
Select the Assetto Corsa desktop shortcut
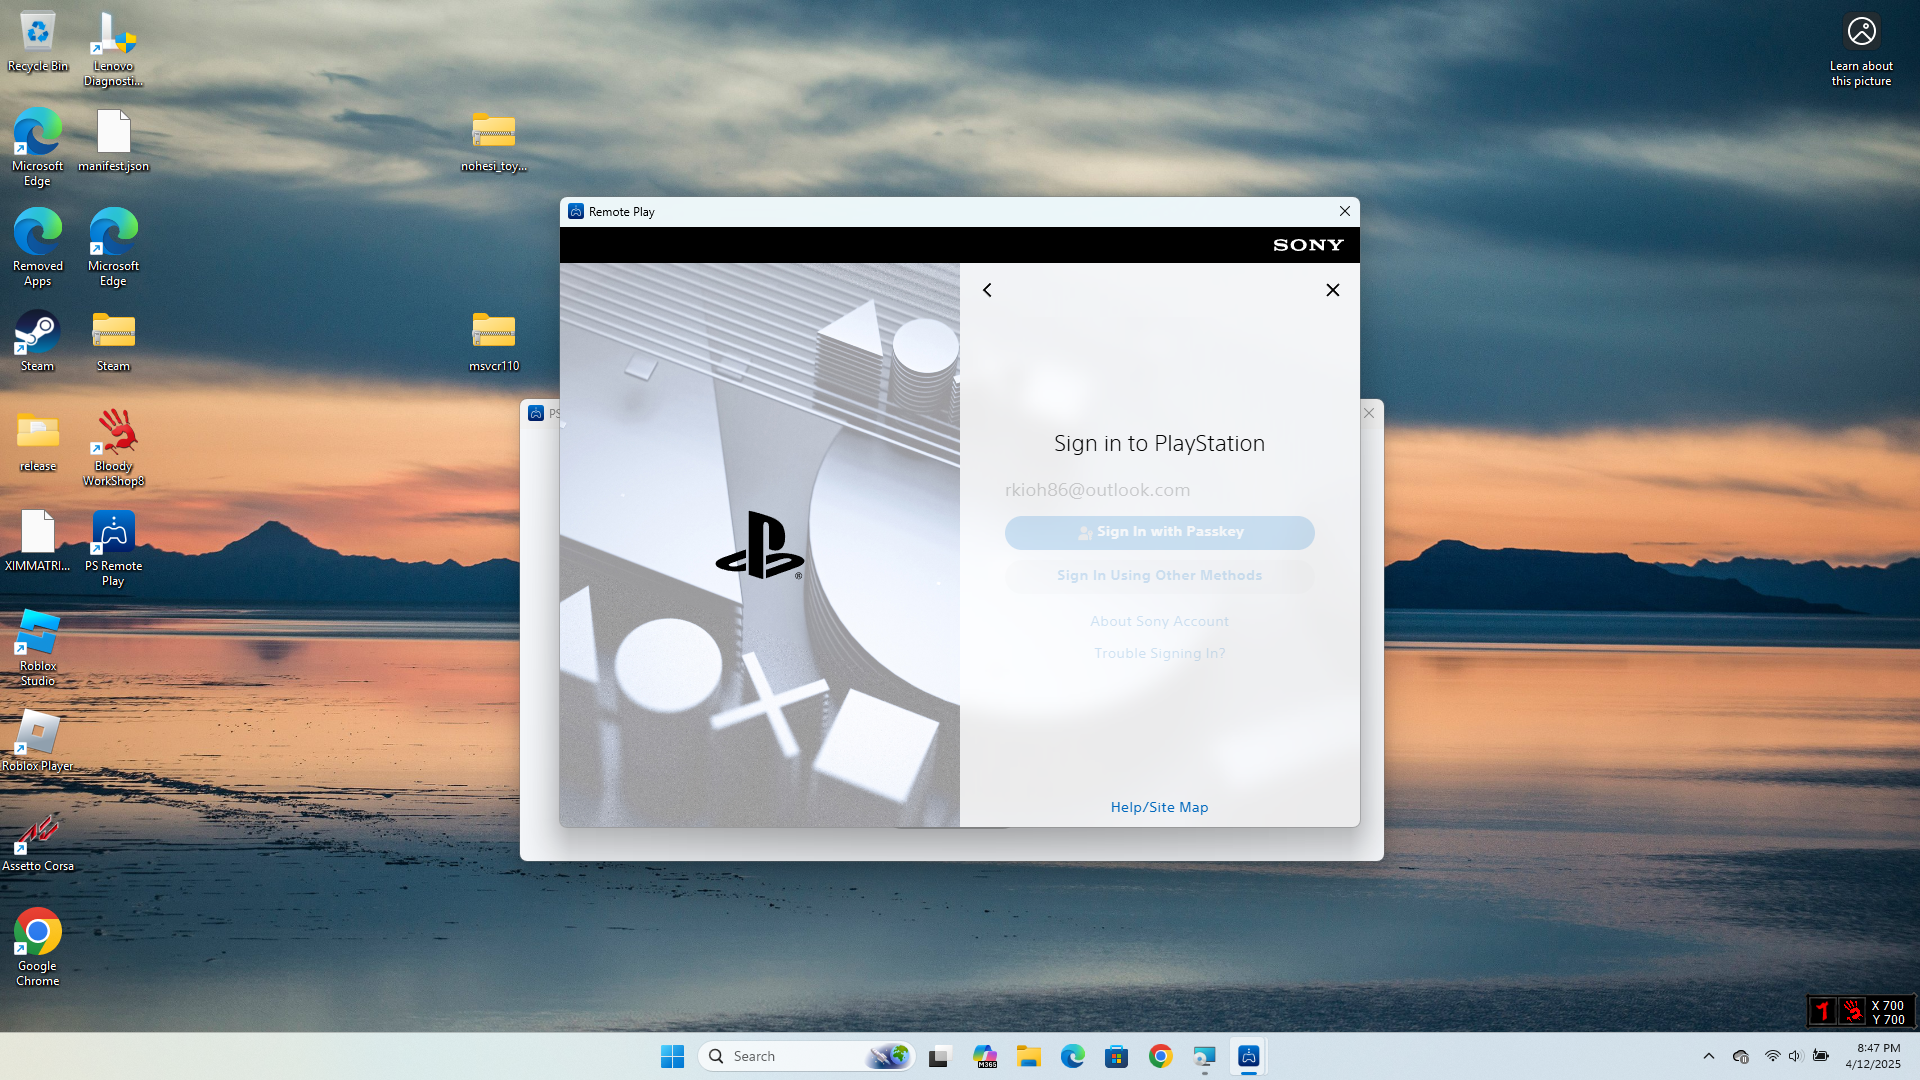[38, 842]
